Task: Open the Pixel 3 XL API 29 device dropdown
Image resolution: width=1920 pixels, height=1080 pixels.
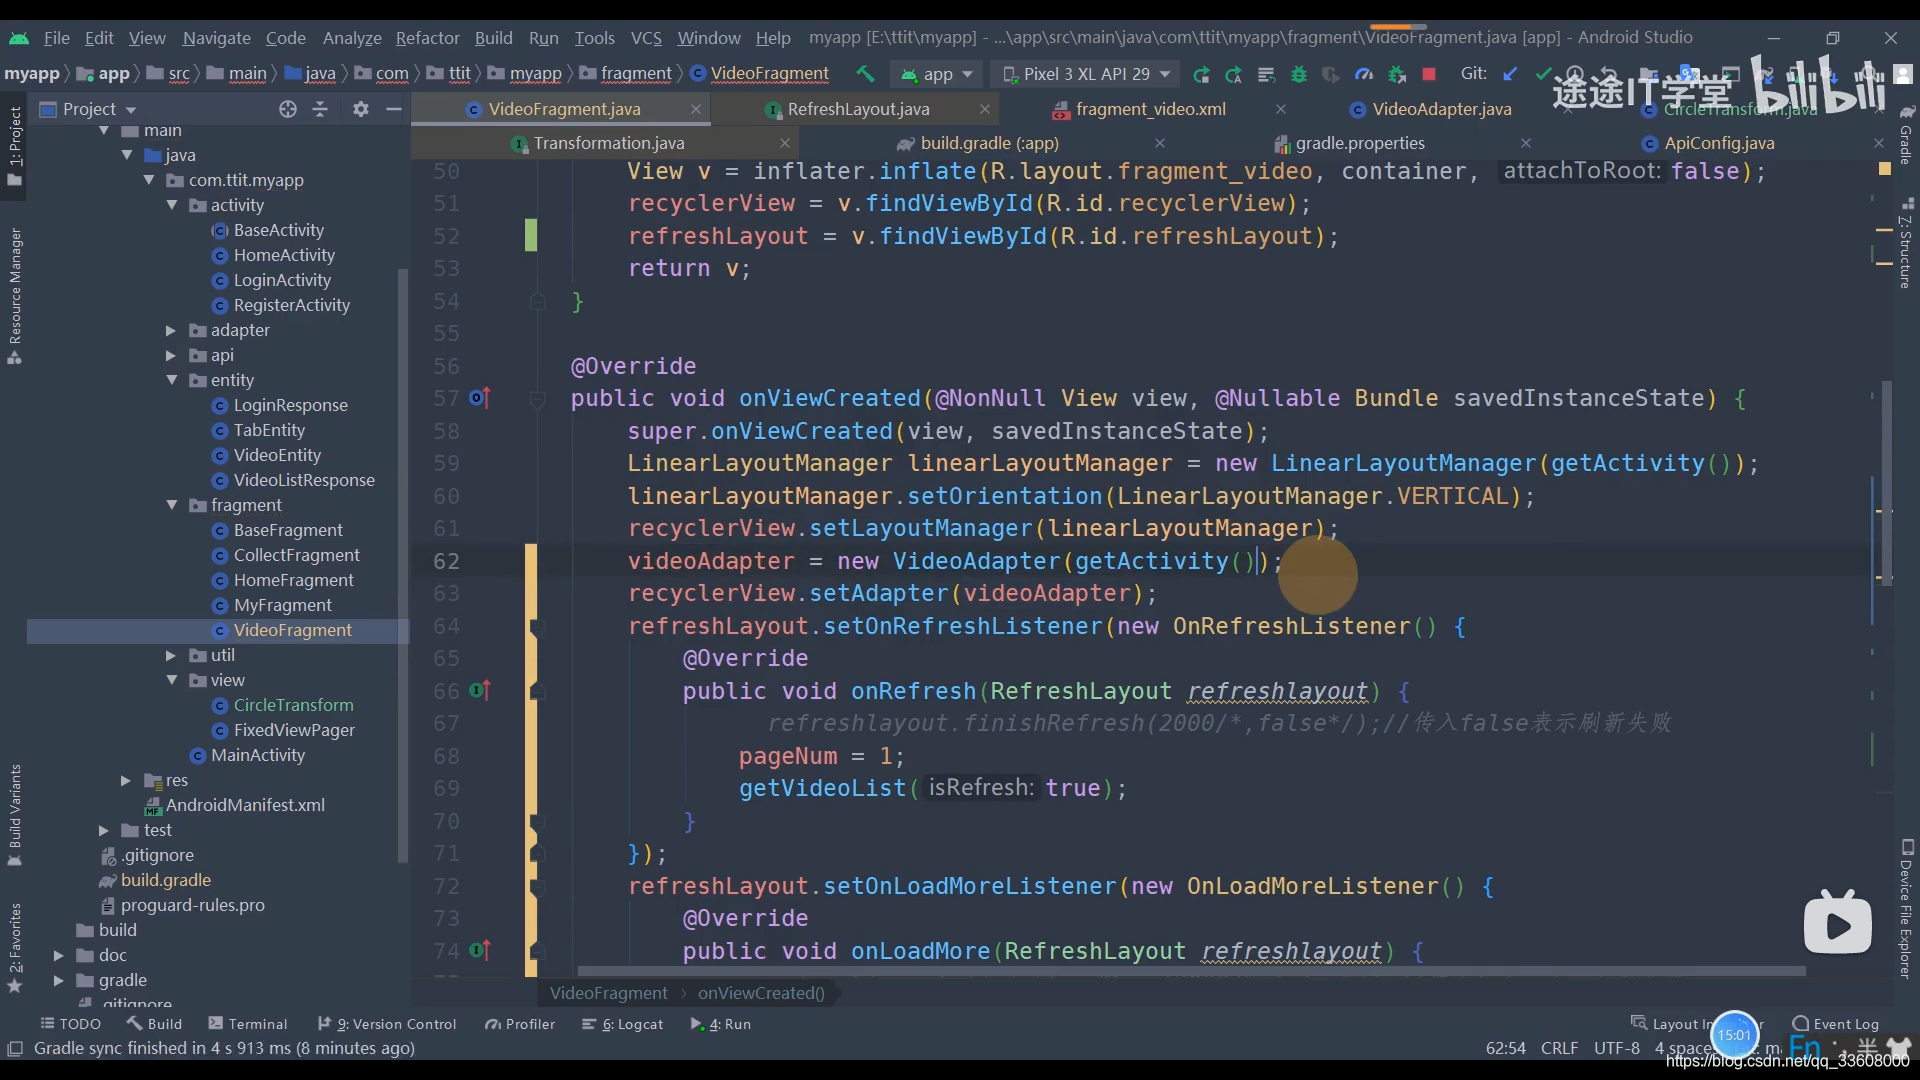Action: tap(1086, 74)
